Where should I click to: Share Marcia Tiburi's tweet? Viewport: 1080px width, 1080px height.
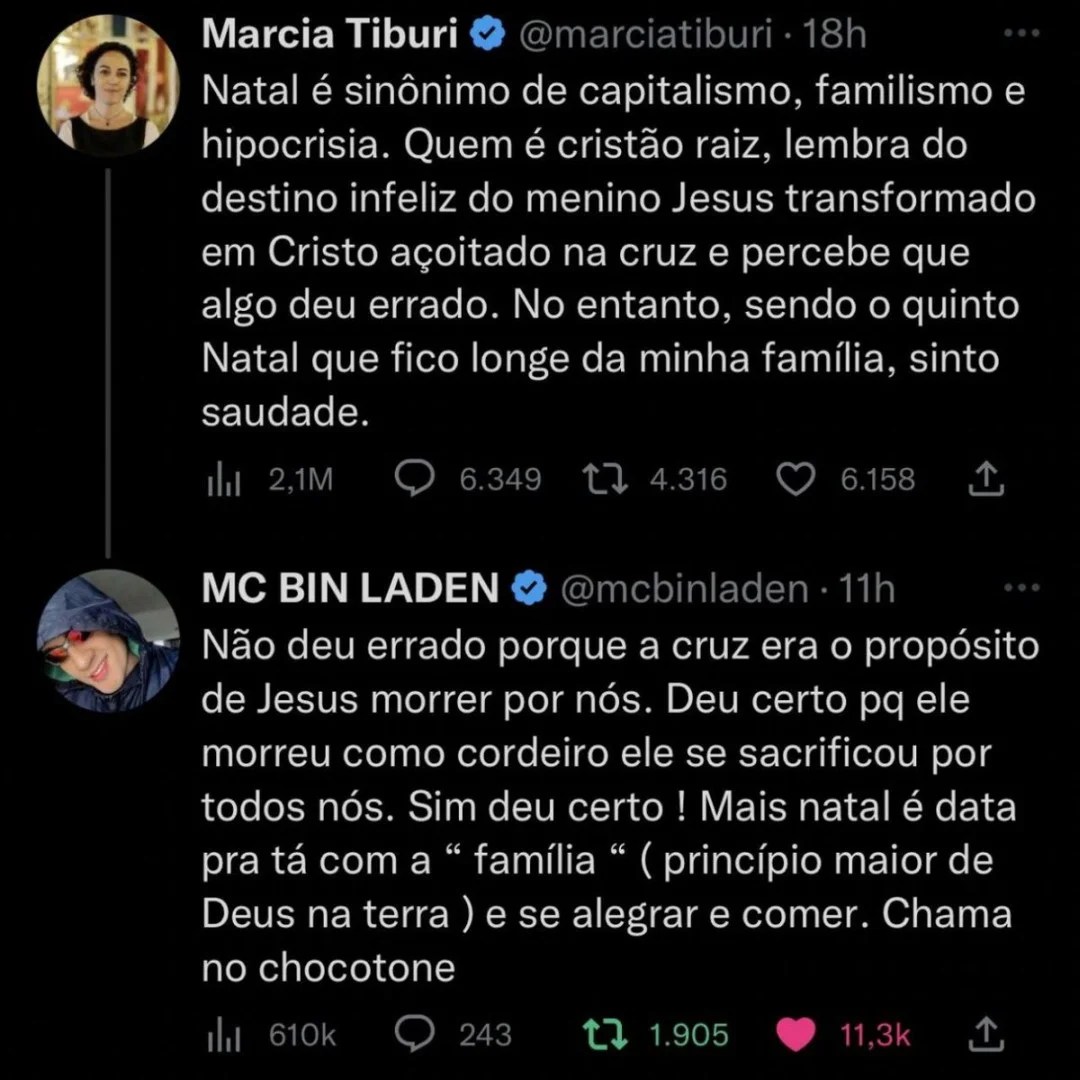tap(988, 480)
